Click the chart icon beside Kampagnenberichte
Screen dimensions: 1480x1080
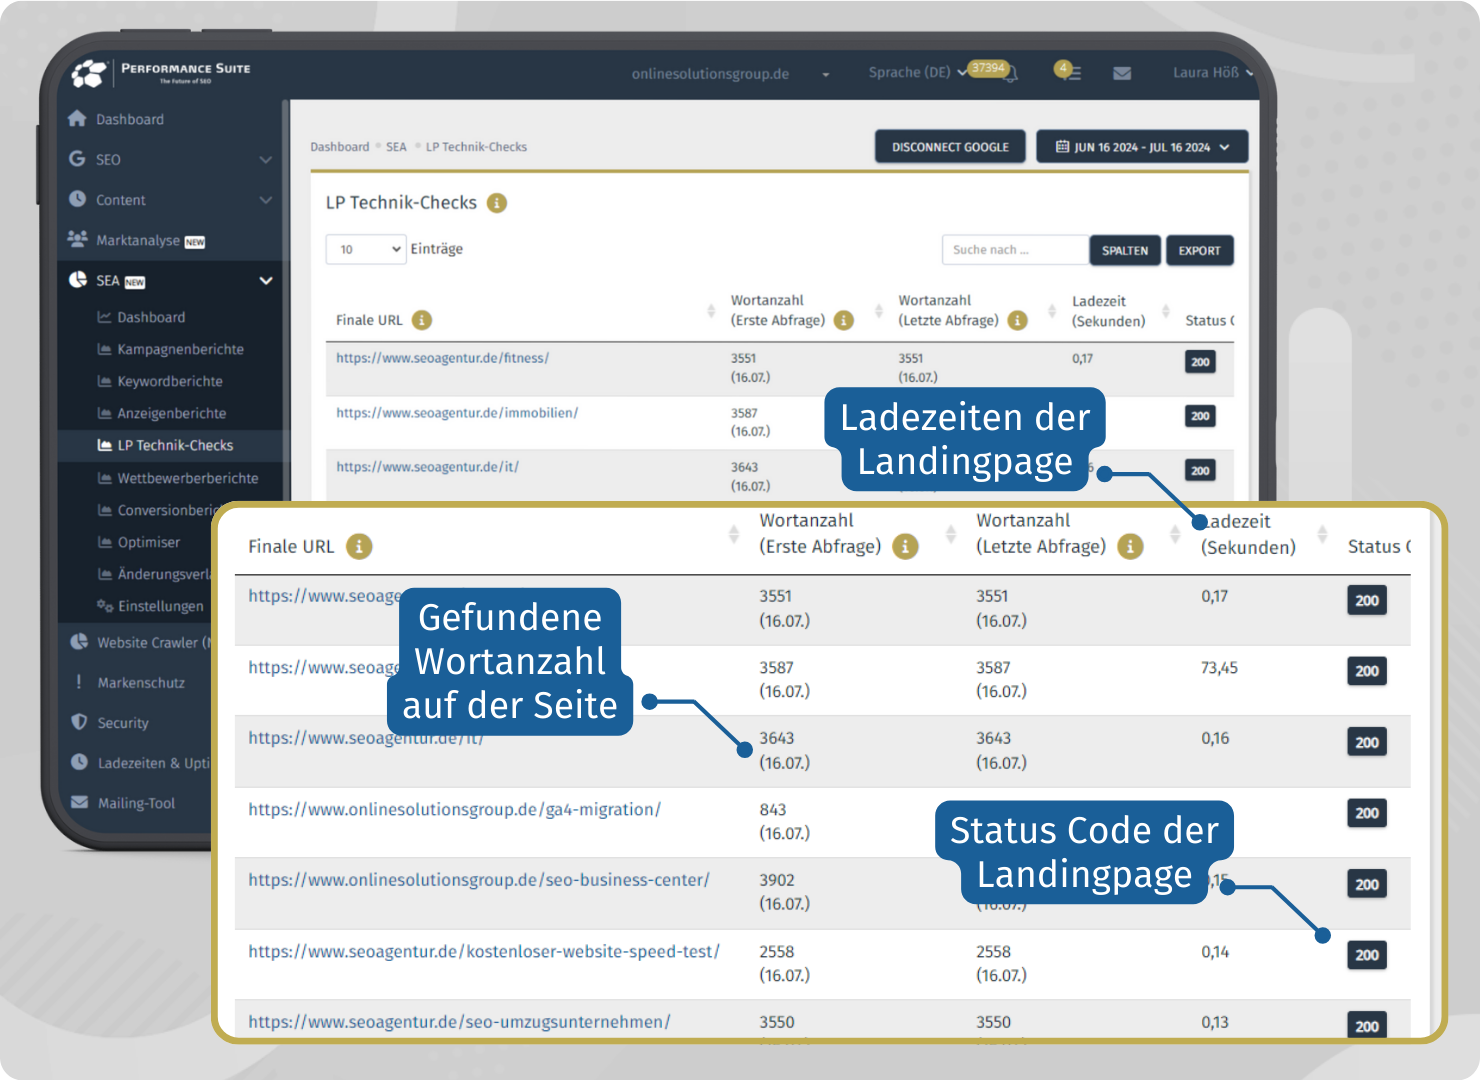(x=104, y=349)
